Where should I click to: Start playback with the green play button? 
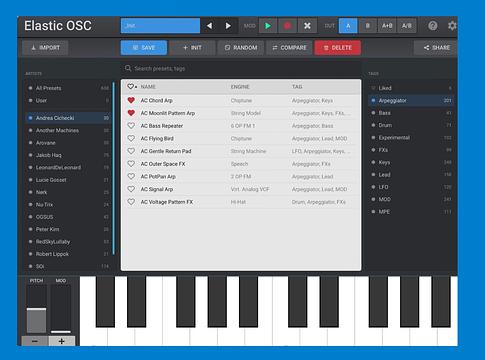pyautogui.click(x=268, y=26)
